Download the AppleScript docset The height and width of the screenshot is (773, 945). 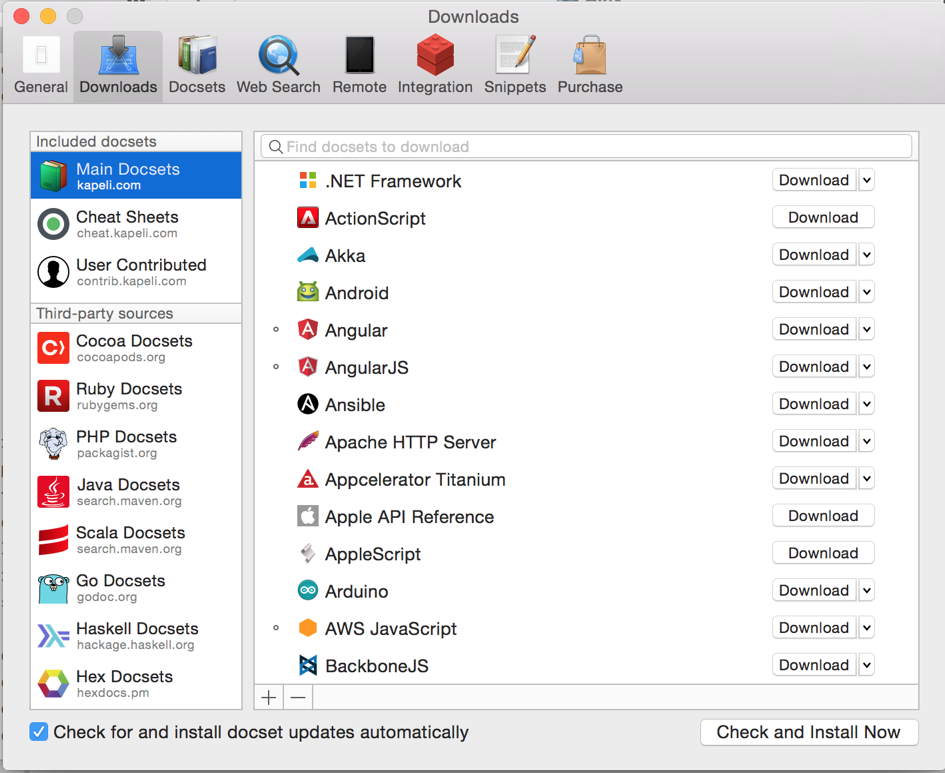pos(823,553)
